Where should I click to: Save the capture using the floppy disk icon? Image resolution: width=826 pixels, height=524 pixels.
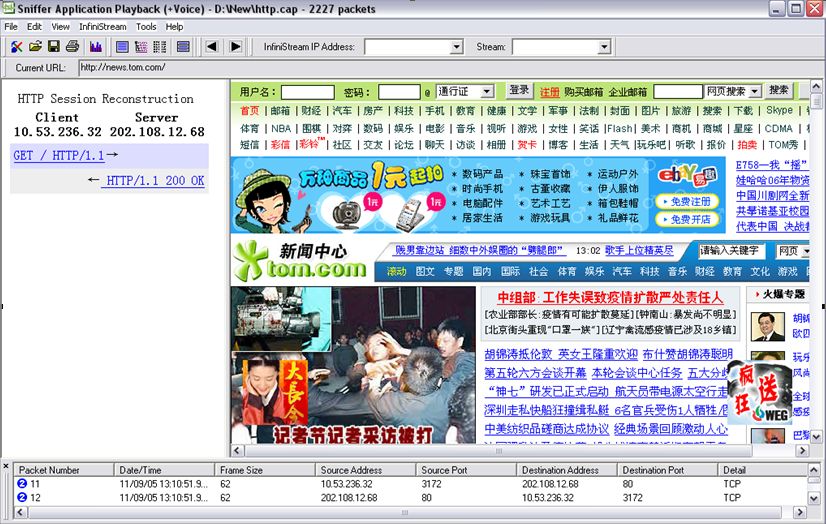click(x=54, y=47)
